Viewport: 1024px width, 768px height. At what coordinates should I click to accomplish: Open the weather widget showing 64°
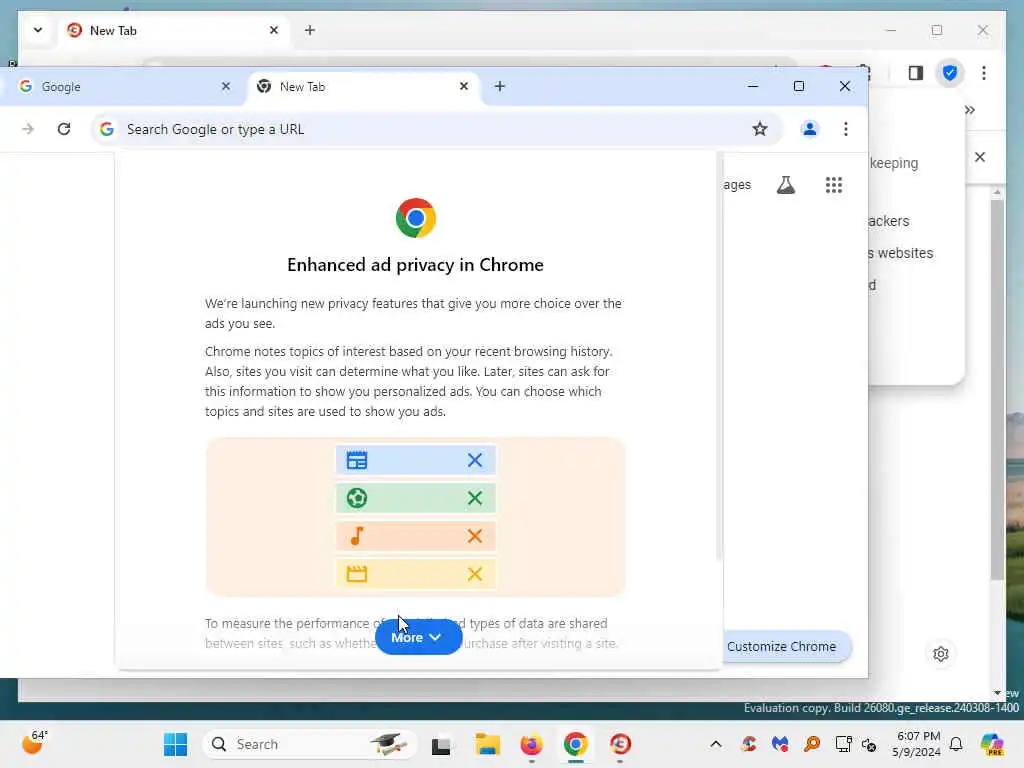click(34, 743)
